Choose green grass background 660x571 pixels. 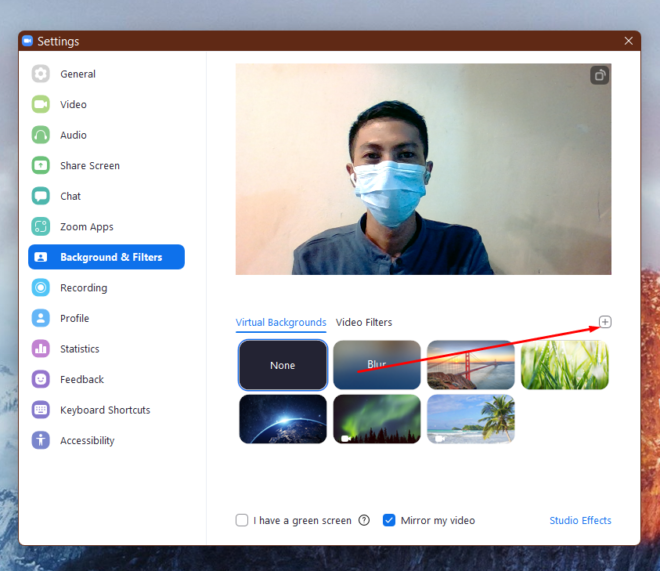click(564, 365)
